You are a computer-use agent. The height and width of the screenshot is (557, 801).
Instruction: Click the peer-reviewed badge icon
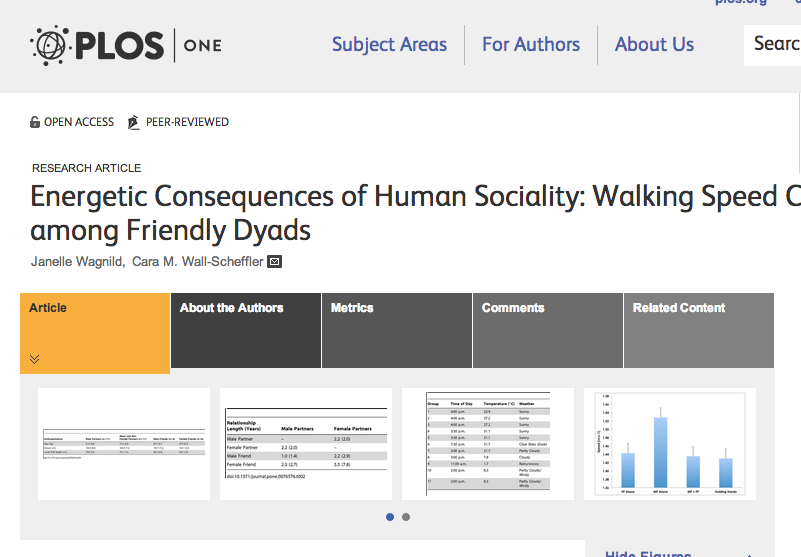point(134,122)
